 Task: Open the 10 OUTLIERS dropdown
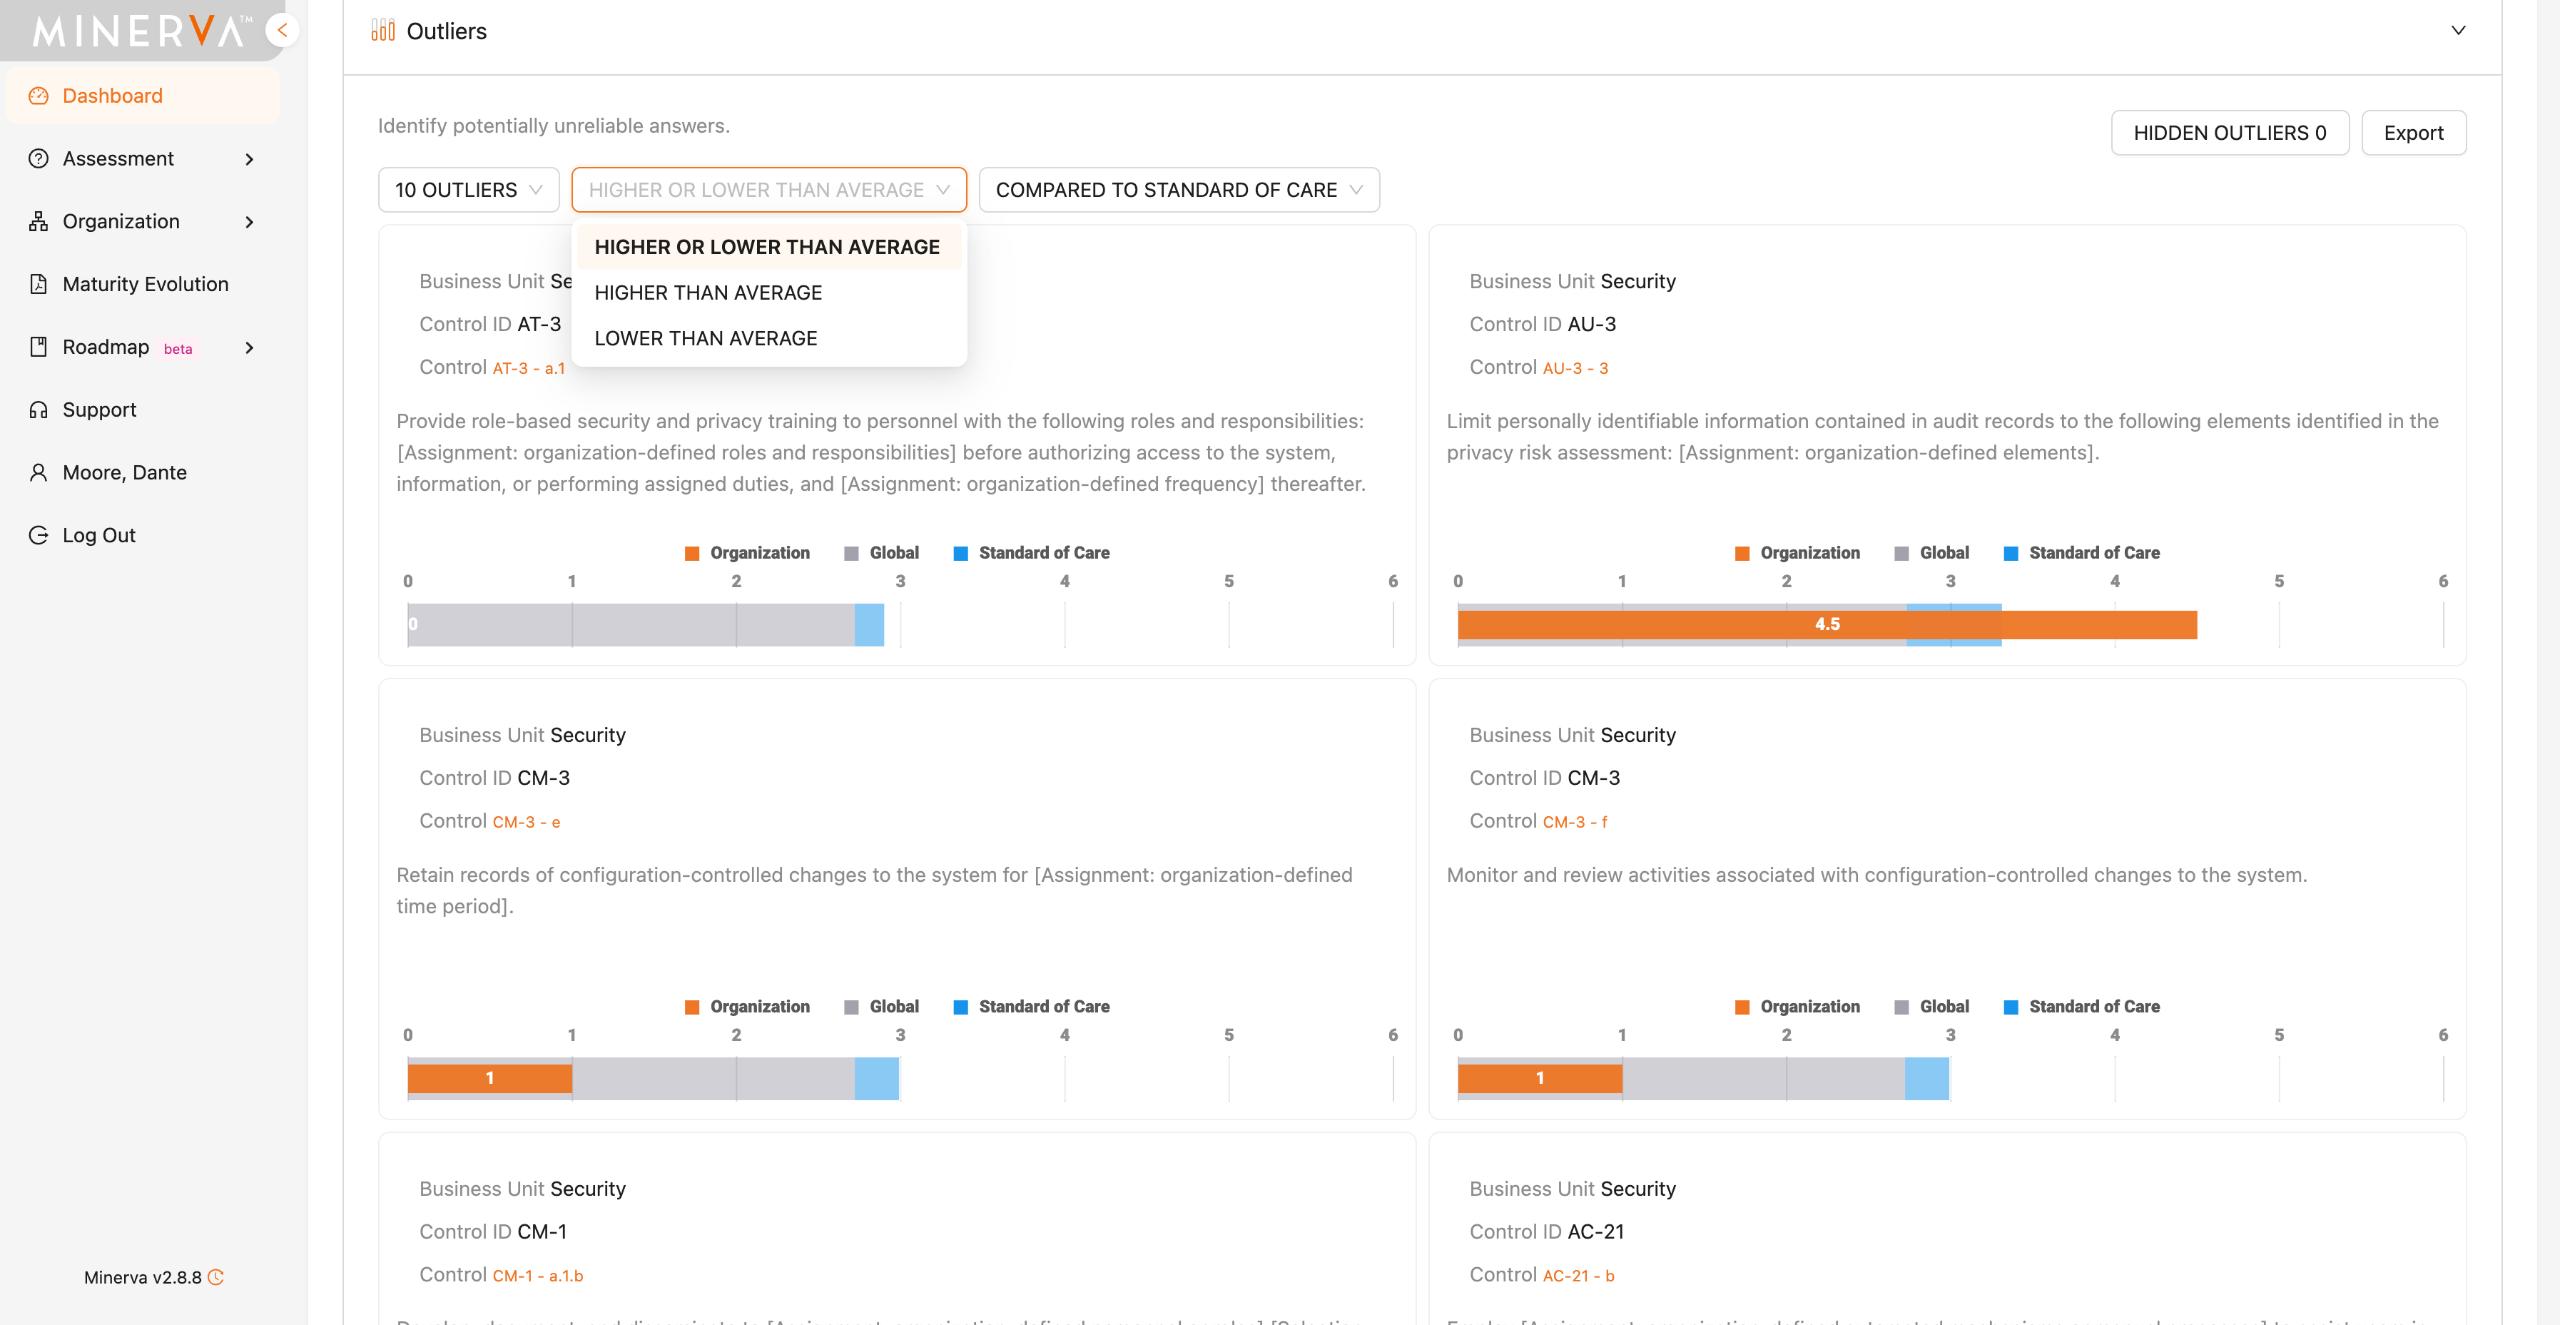(468, 190)
